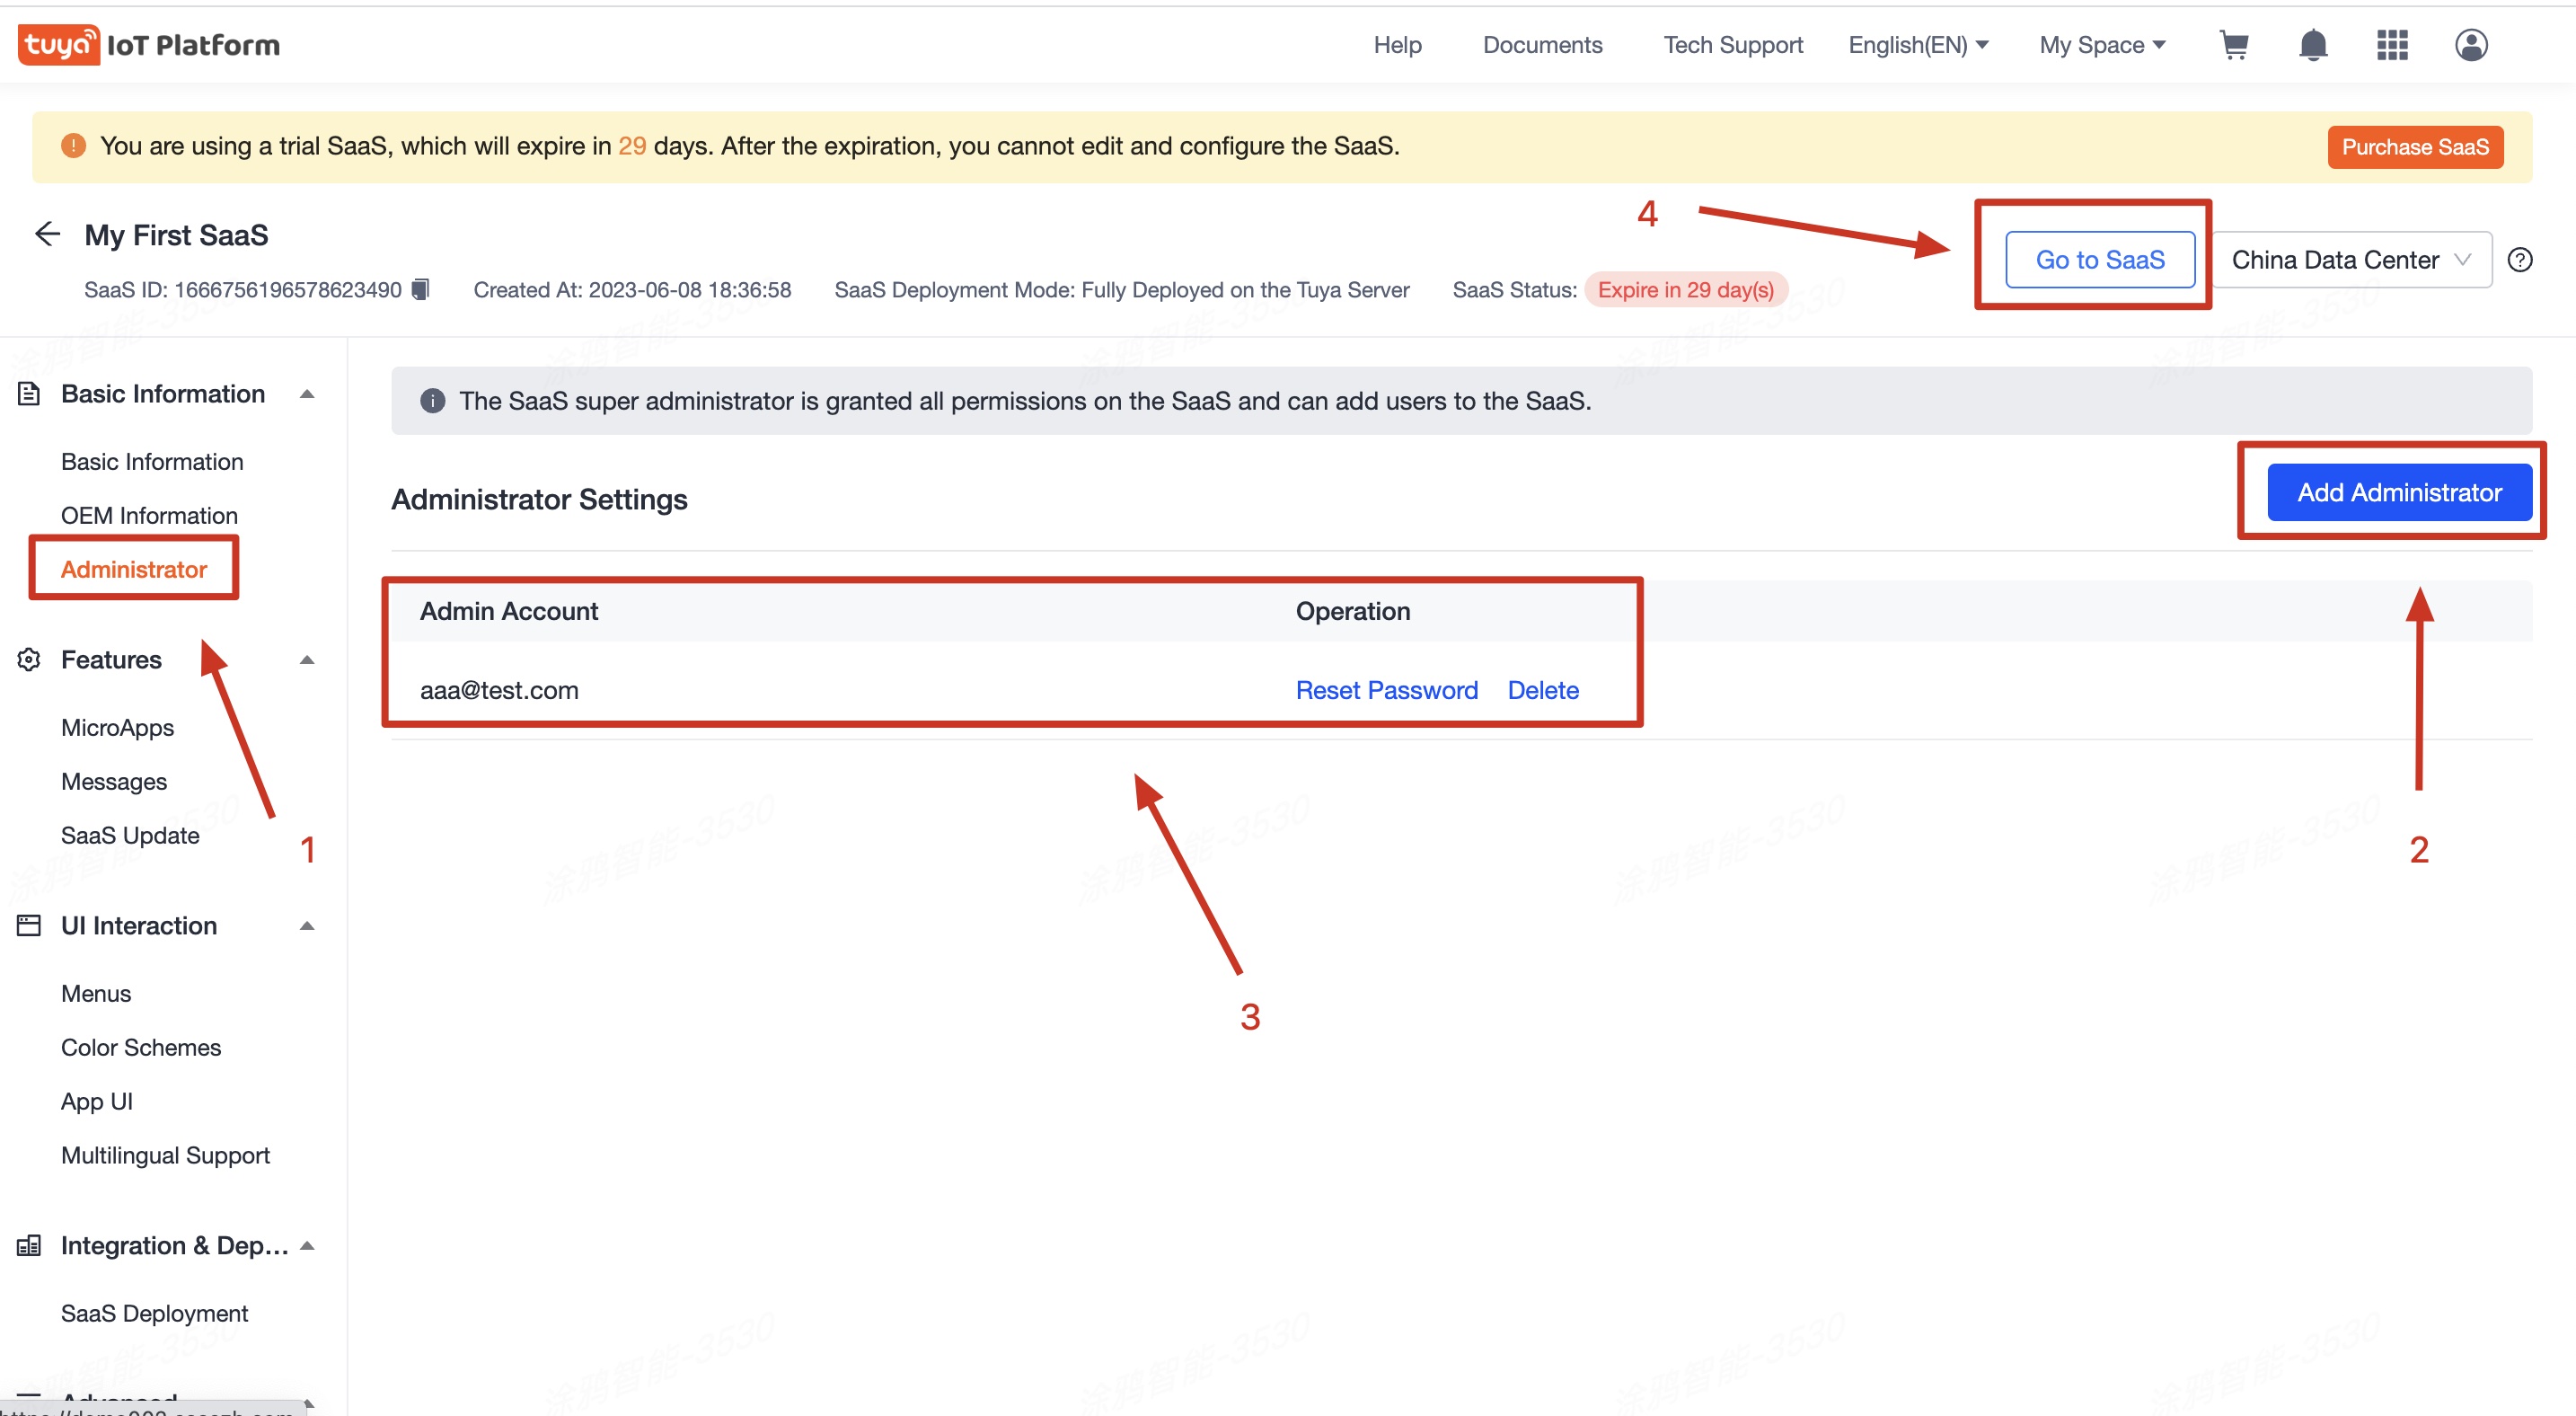Collapse the Basic Information section
The image size is (2576, 1416).
pos(307,394)
